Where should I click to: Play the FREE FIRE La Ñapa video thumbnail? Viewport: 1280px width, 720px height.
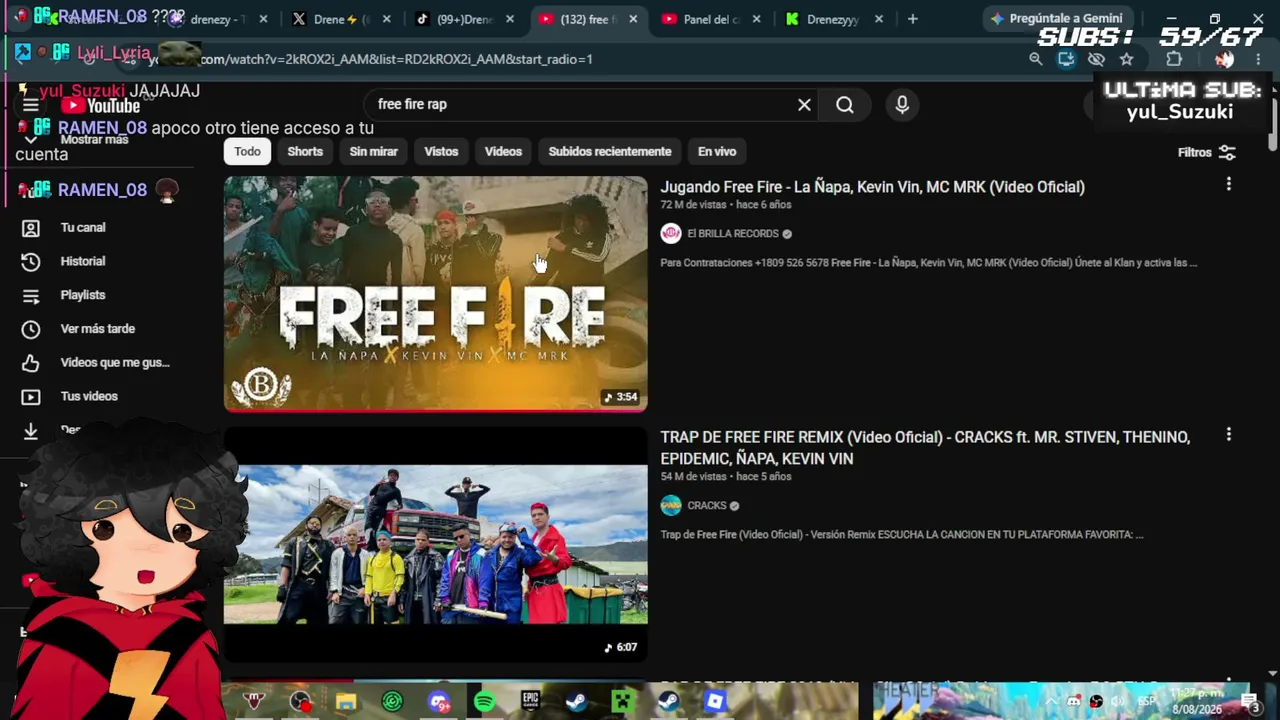coord(435,294)
